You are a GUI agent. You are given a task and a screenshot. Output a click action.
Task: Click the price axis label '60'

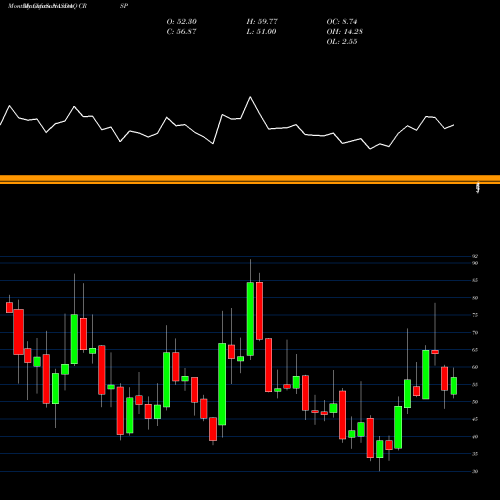475,367
